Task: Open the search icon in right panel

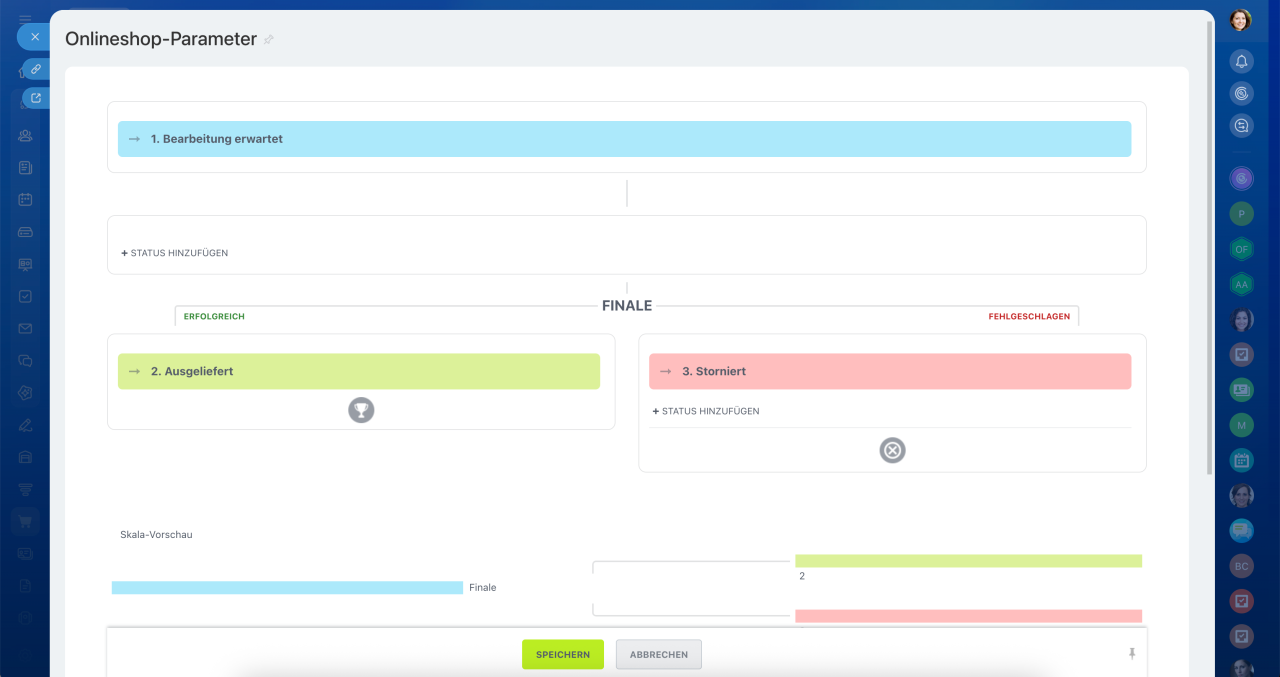Action: tap(1241, 93)
